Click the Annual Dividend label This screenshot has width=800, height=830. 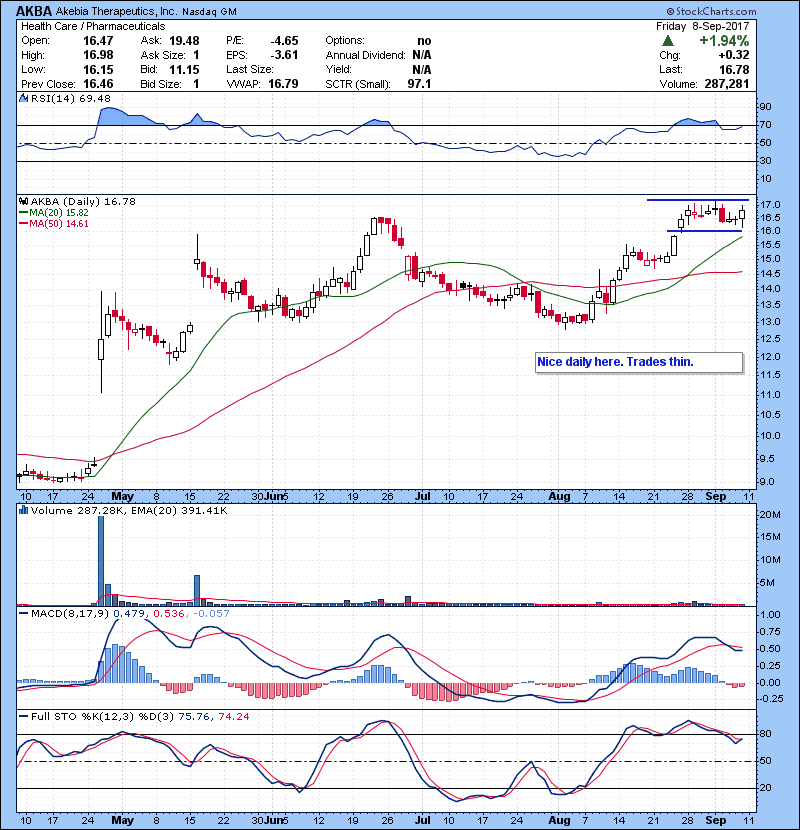tap(365, 55)
